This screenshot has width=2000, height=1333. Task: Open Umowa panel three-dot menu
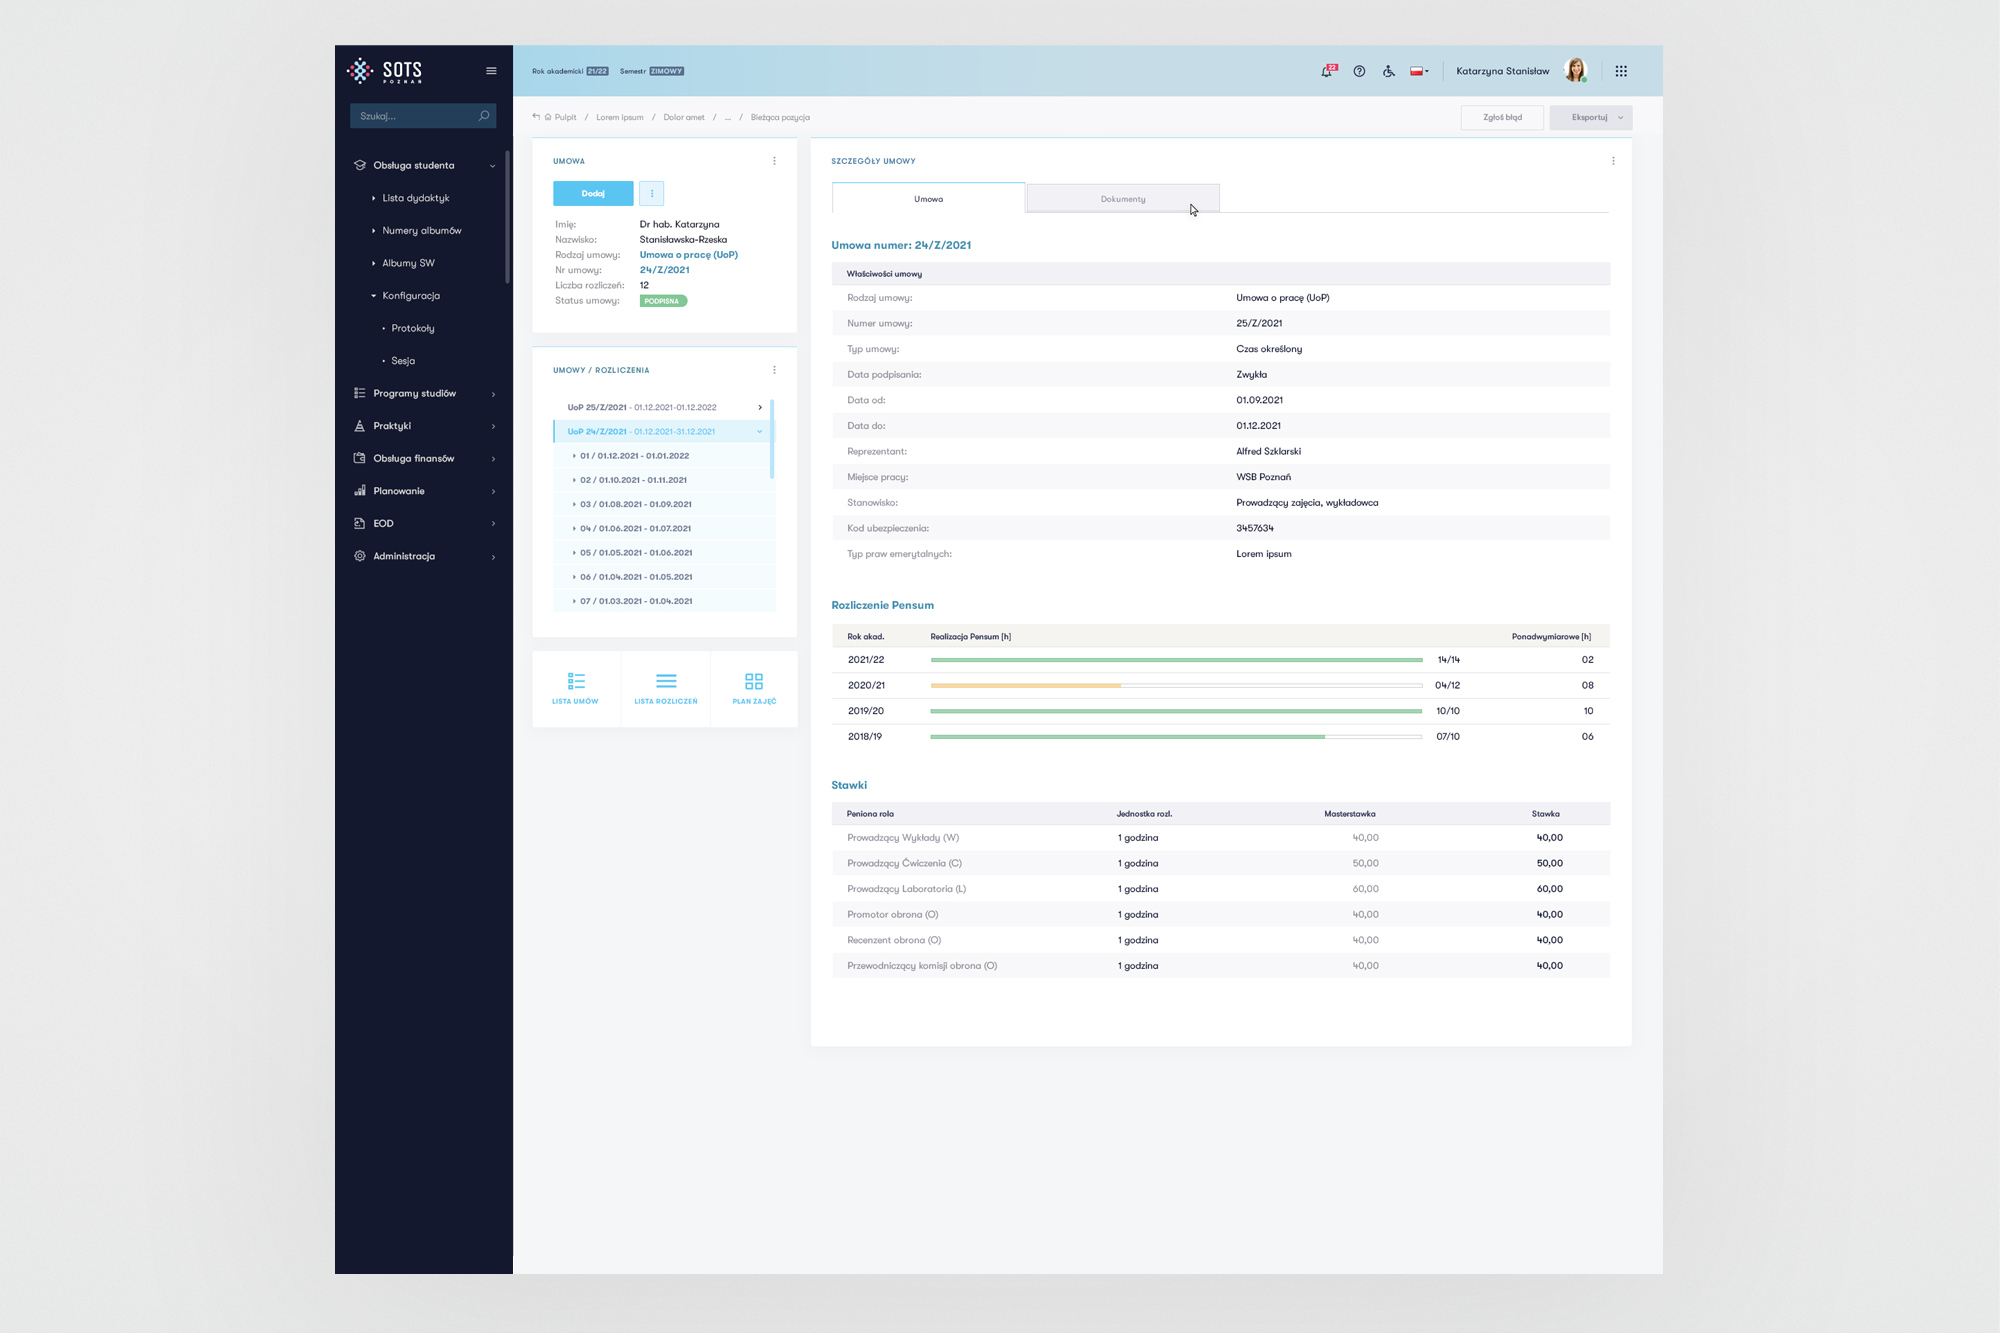774,161
